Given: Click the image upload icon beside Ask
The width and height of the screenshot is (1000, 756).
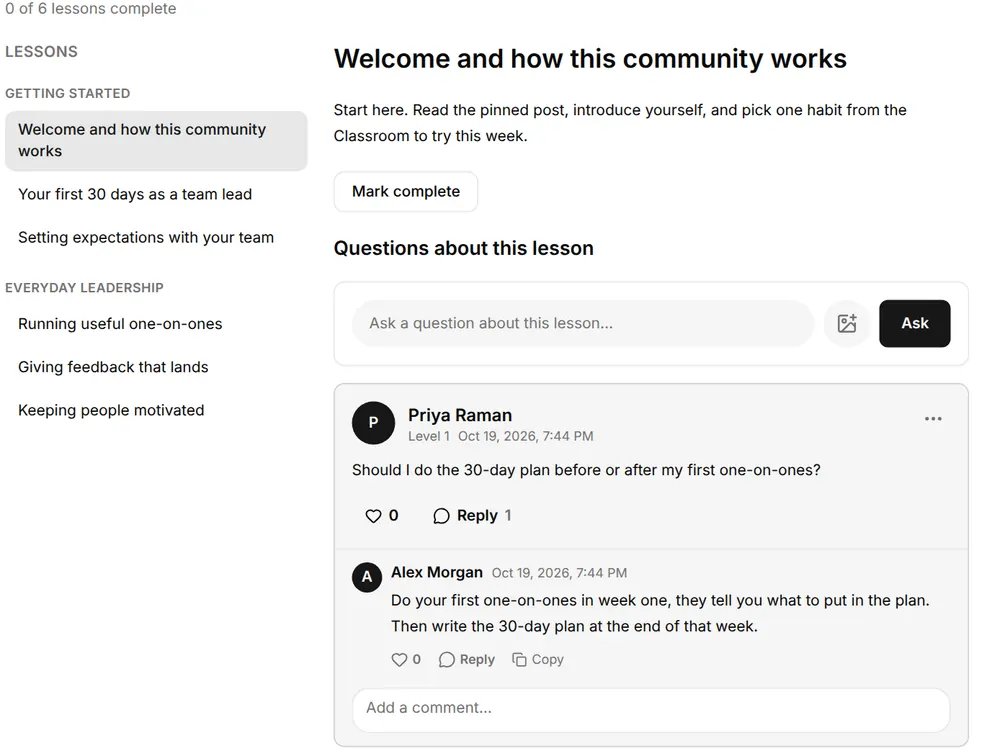Looking at the screenshot, I should pyautogui.click(x=847, y=323).
